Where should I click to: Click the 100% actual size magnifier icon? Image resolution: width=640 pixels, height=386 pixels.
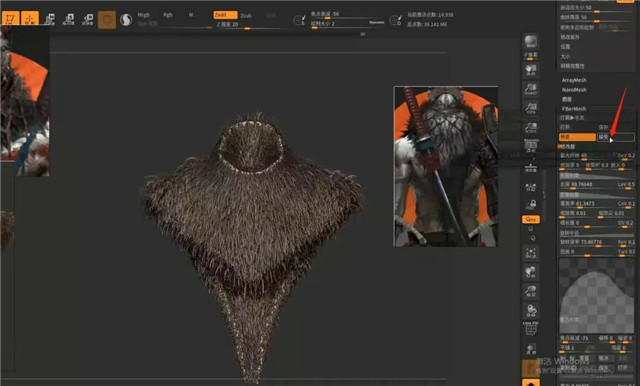click(531, 109)
